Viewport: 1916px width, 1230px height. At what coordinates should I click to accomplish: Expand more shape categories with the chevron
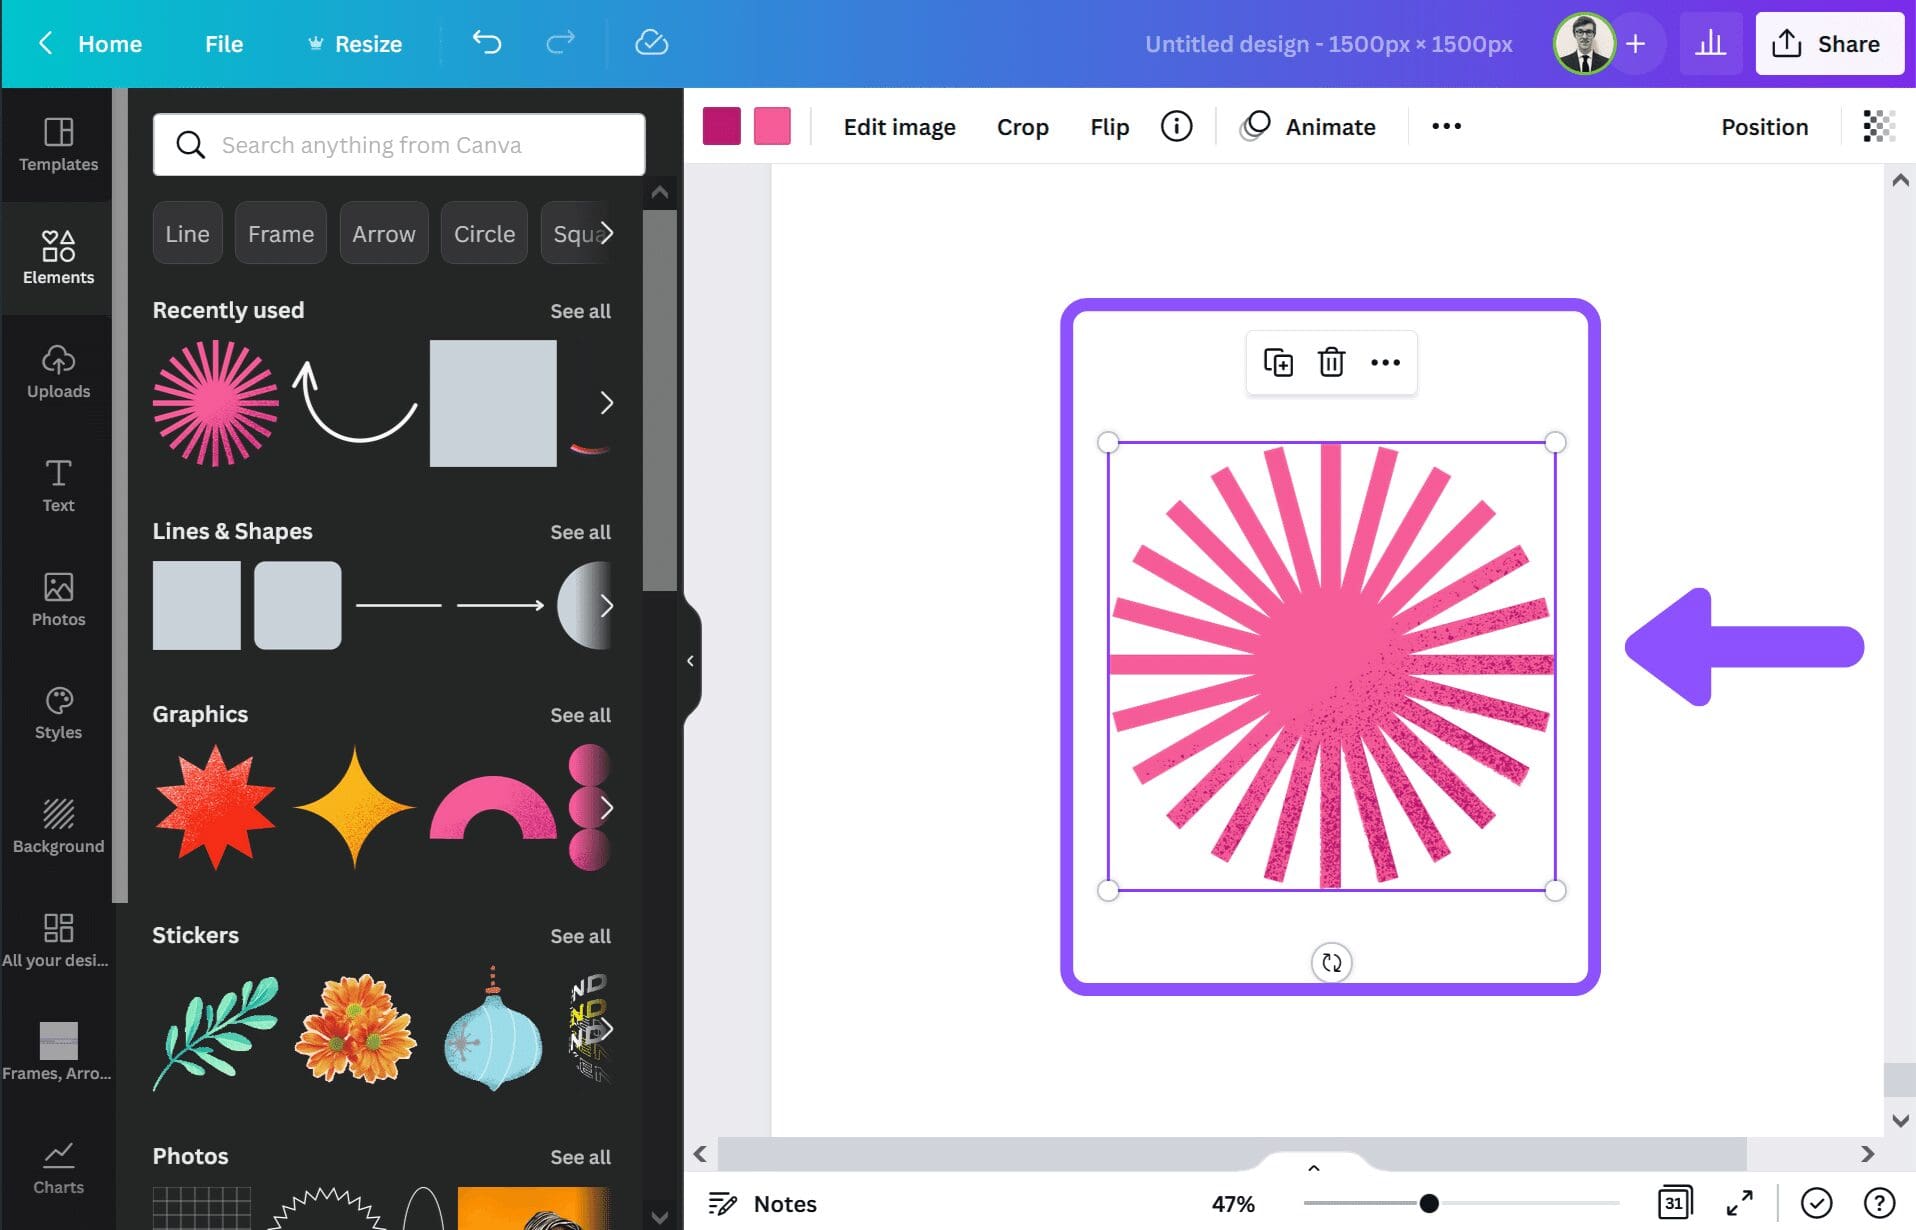[x=605, y=233]
